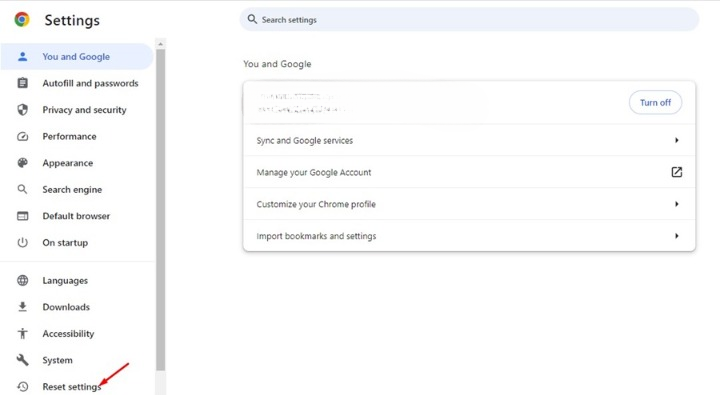The height and width of the screenshot is (395, 720).
Task: Open Import bookmarks and settings
Action: pos(469,236)
